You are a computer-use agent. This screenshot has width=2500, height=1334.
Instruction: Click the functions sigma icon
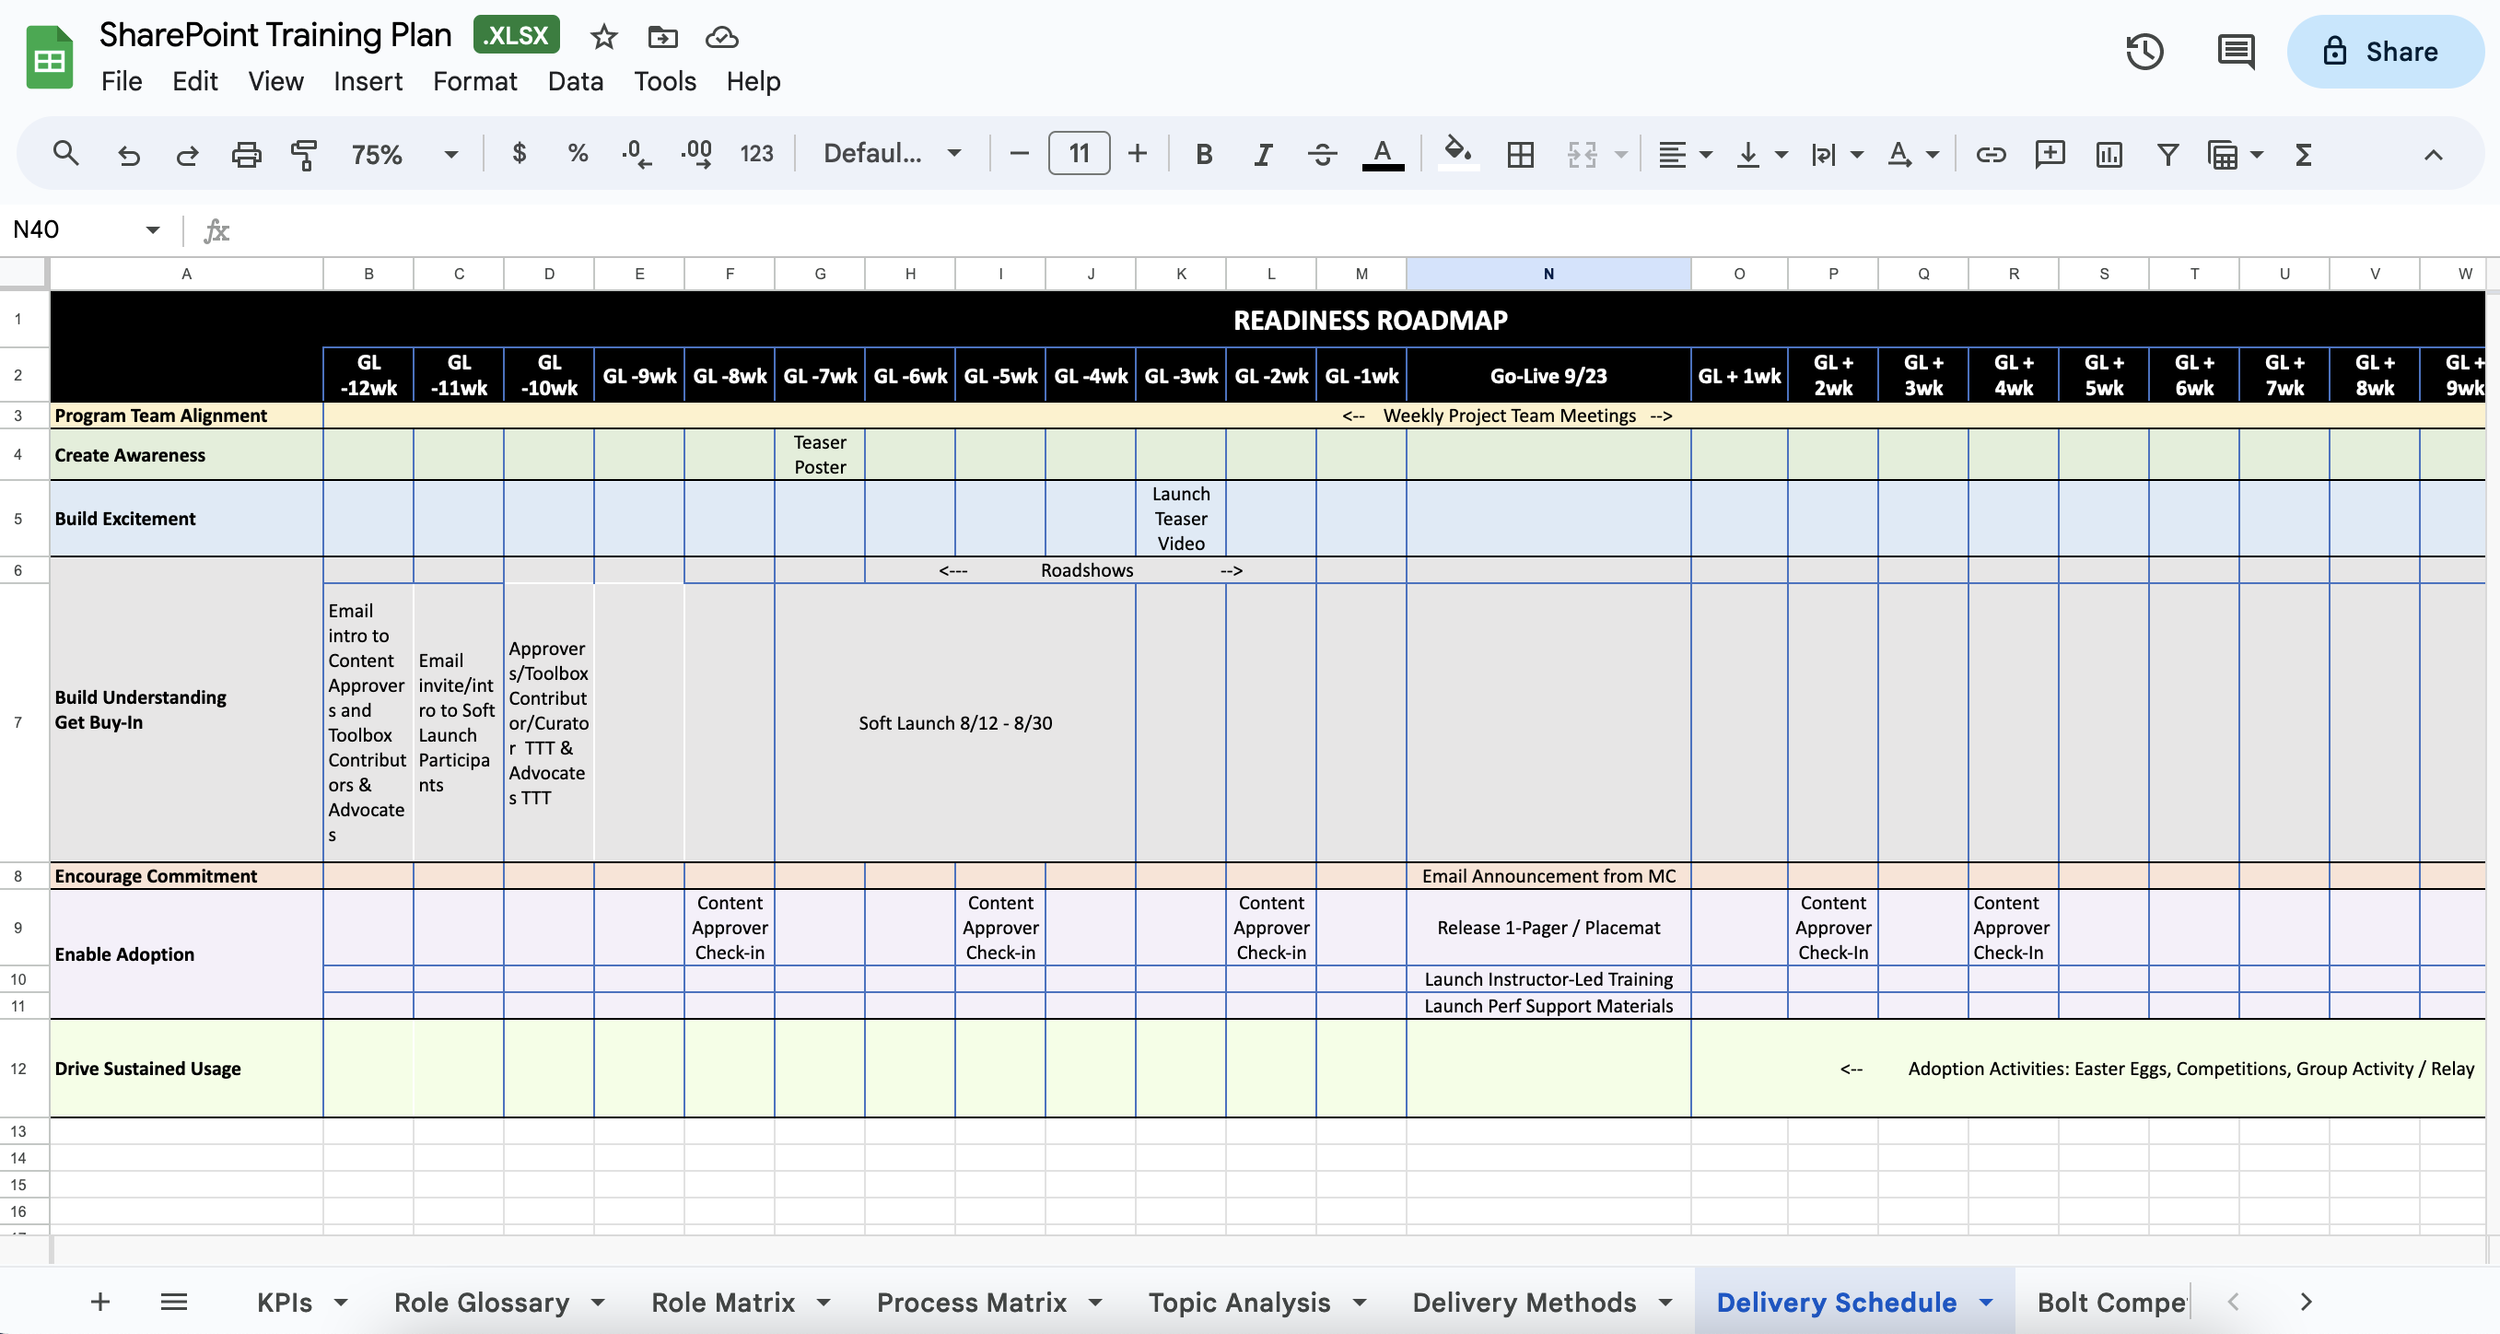pyautogui.click(x=2303, y=154)
